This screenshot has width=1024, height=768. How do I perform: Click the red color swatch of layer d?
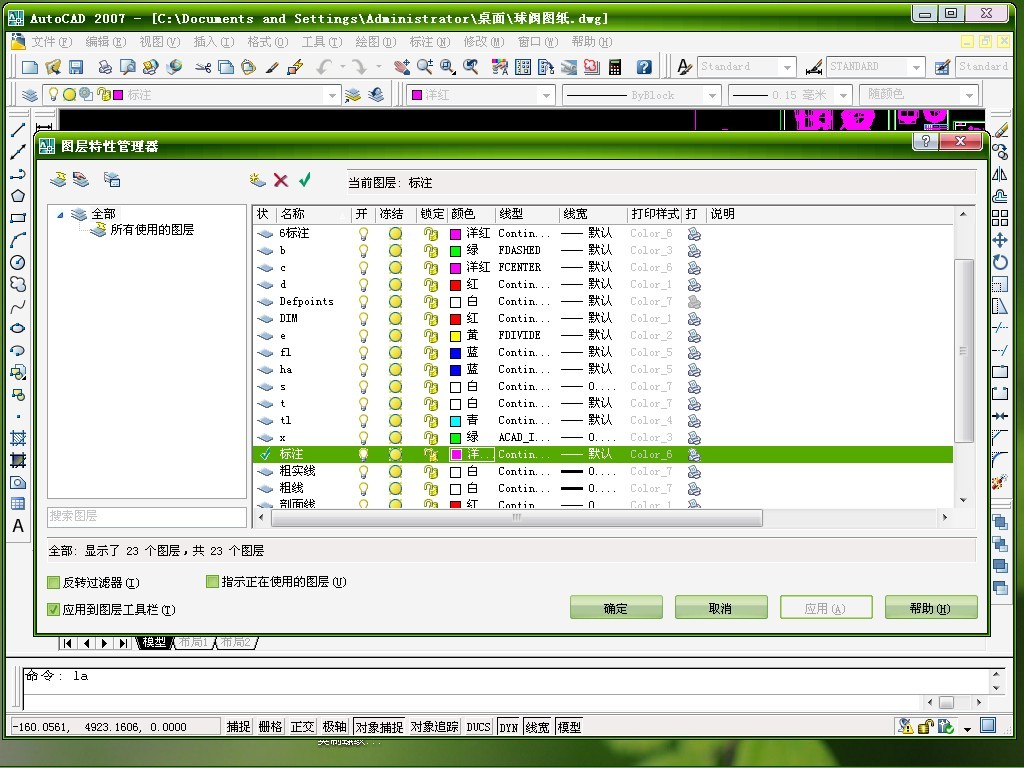455,285
